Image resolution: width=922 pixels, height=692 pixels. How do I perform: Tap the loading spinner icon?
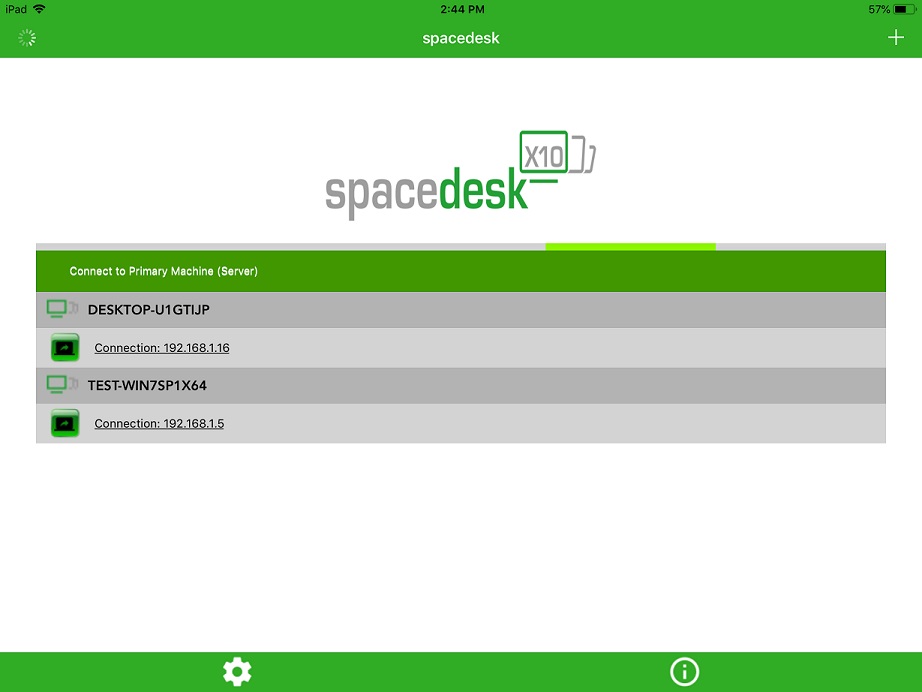(27, 38)
